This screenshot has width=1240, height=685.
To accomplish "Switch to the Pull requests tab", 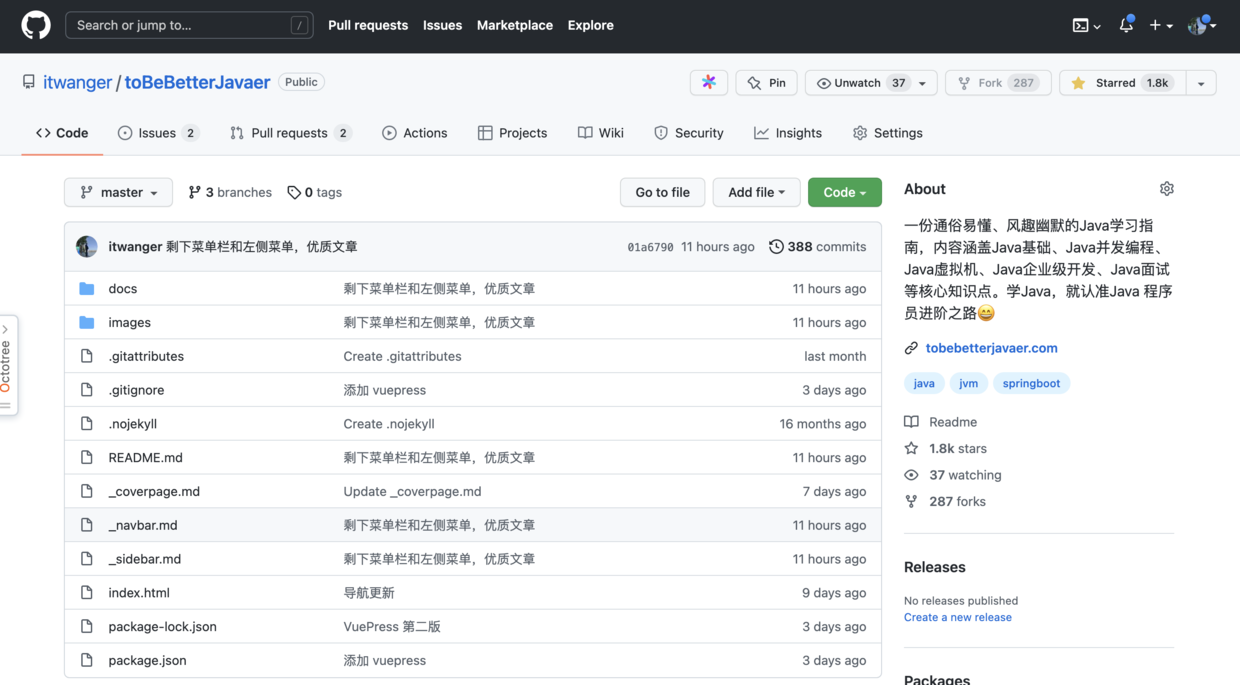I will pyautogui.click(x=289, y=133).
